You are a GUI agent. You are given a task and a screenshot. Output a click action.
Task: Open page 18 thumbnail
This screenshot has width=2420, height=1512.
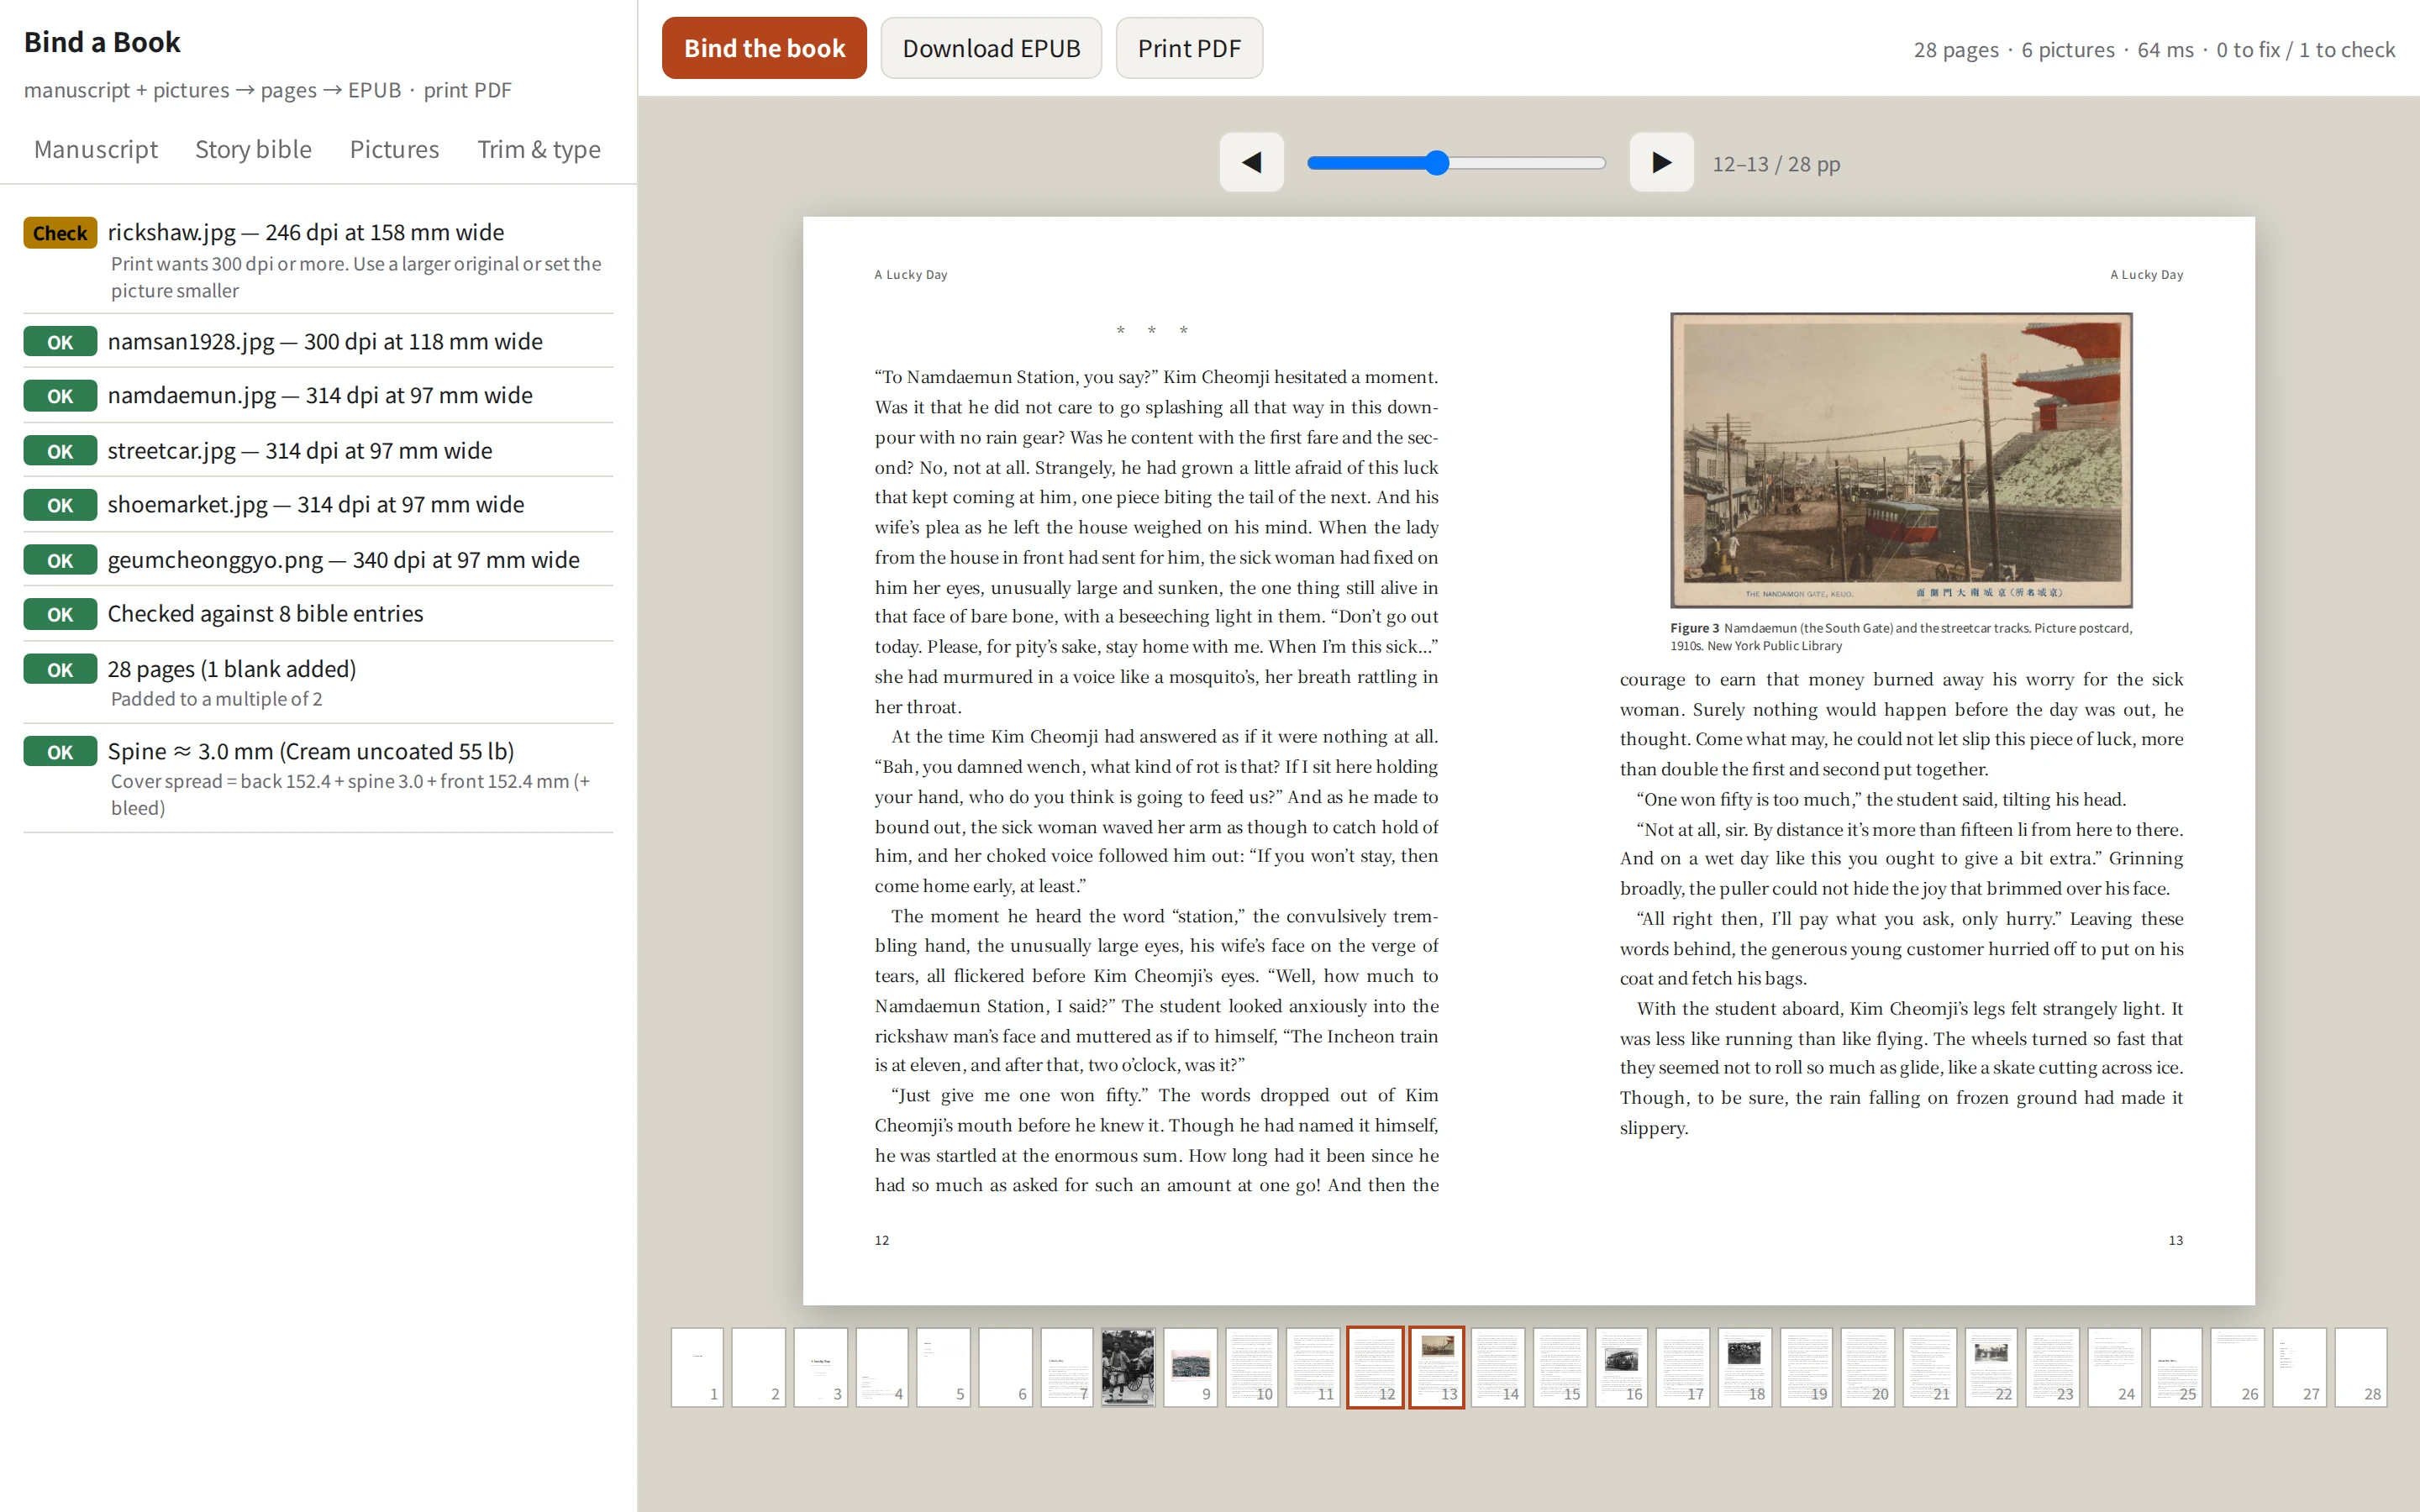click(1745, 1367)
